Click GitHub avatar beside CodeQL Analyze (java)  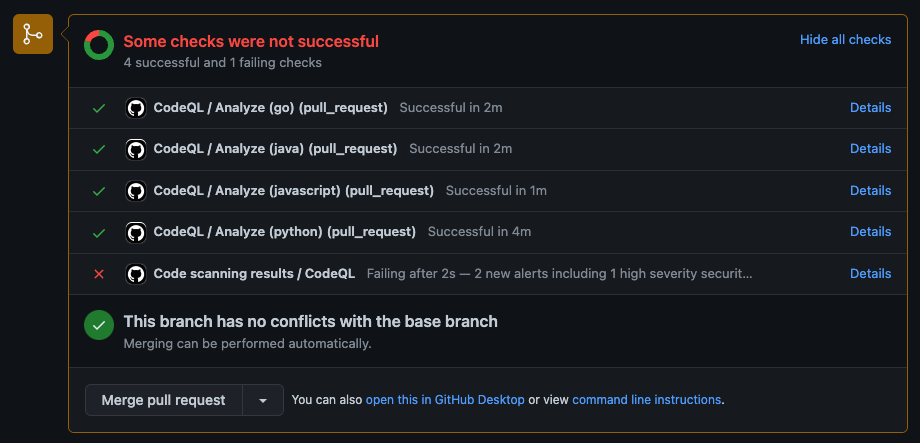click(136, 149)
